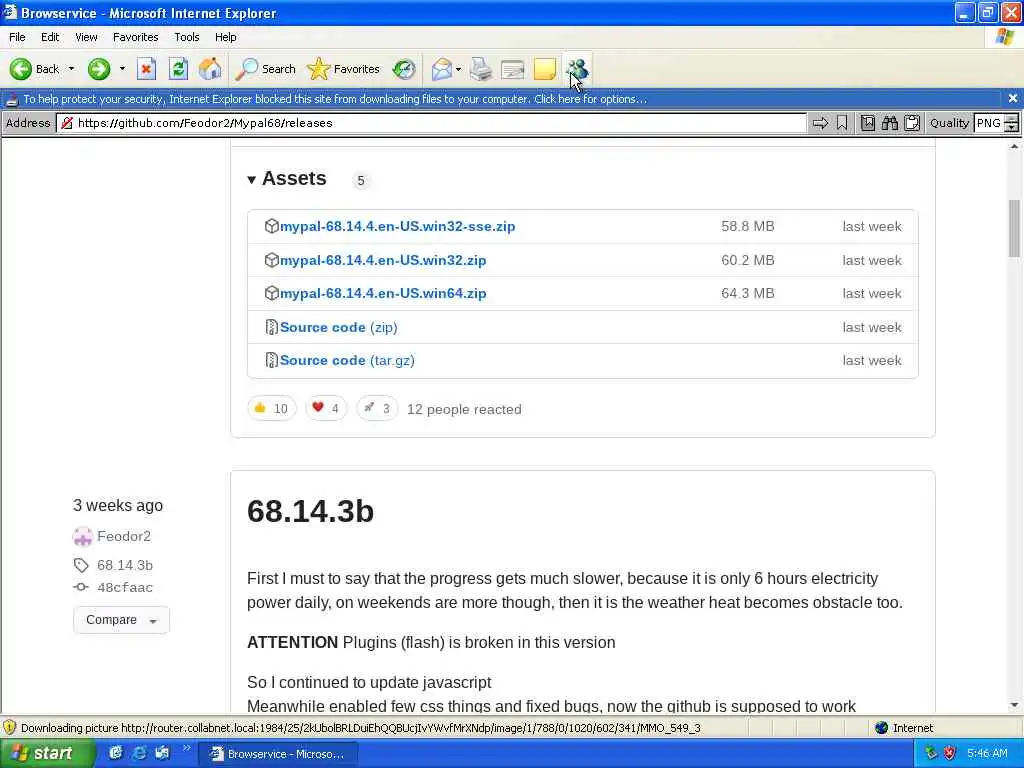1024x768 pixels.
Task: Click the Stop loading icon
Action: pos(146,69)
